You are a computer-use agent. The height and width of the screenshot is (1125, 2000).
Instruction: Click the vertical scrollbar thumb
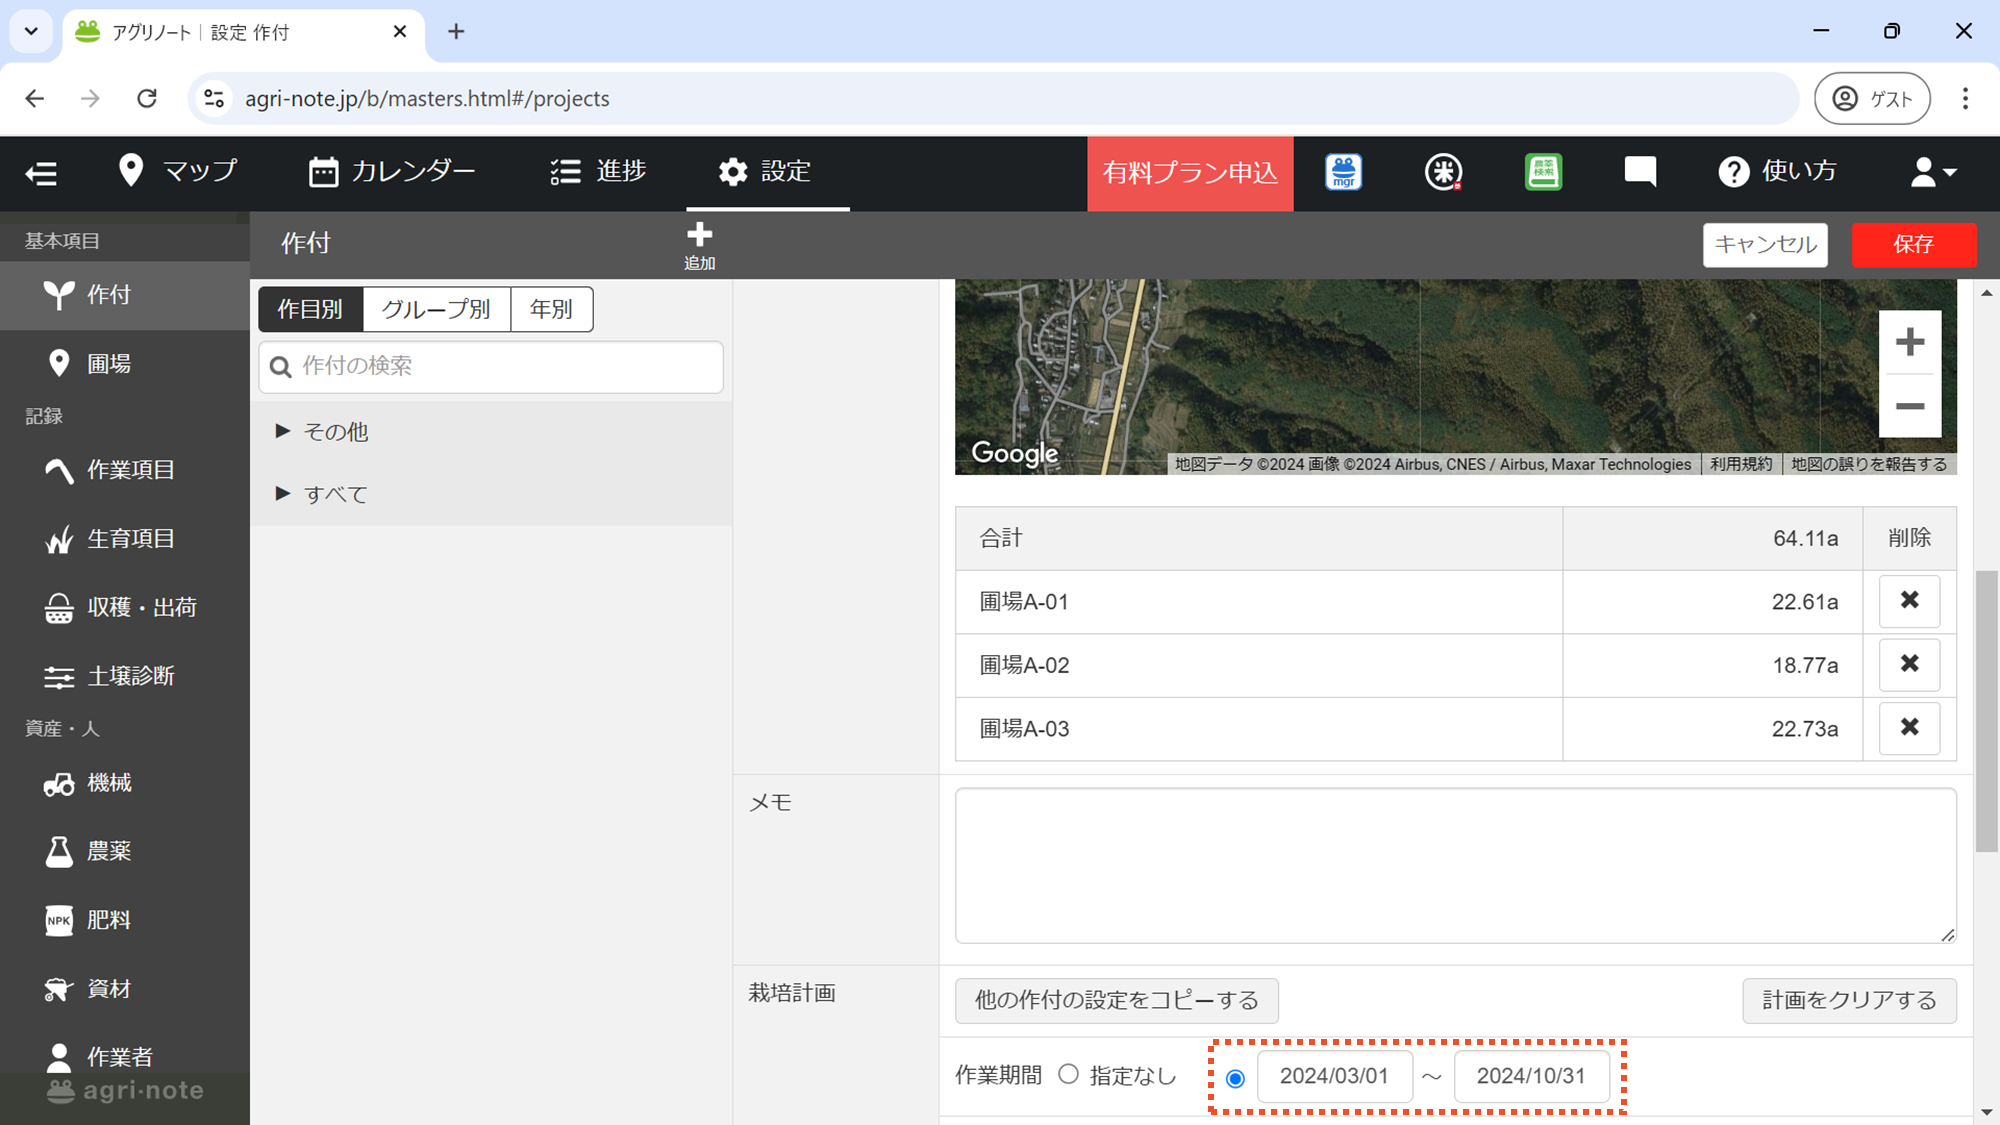[x=1986, y=710]
